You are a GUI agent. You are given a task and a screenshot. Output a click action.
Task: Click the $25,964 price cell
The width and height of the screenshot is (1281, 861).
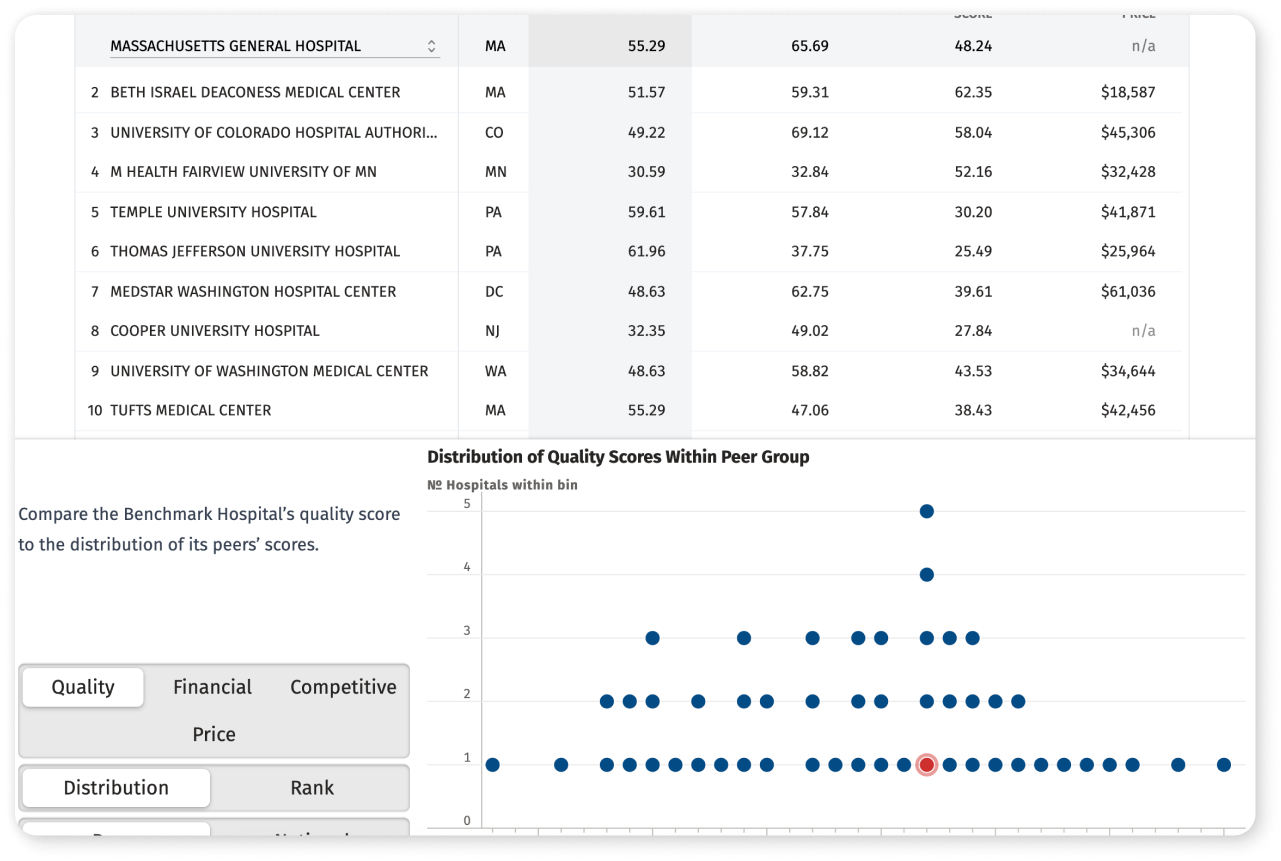tap(1128, 252)
